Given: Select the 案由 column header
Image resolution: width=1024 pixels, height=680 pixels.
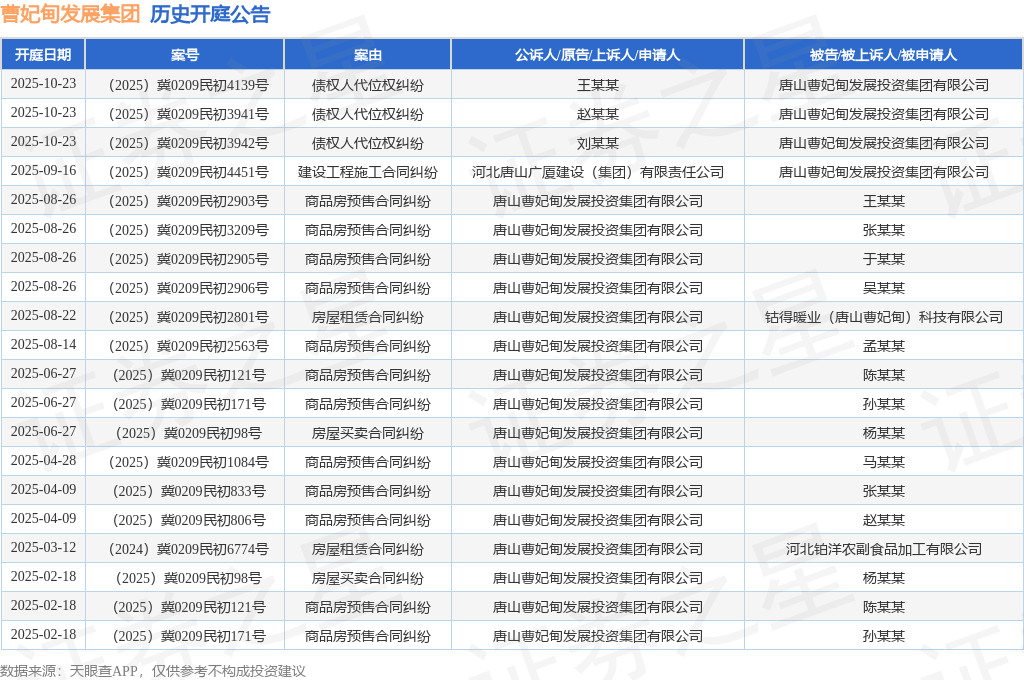Looking at the screenshot, I should click(368, 55).
